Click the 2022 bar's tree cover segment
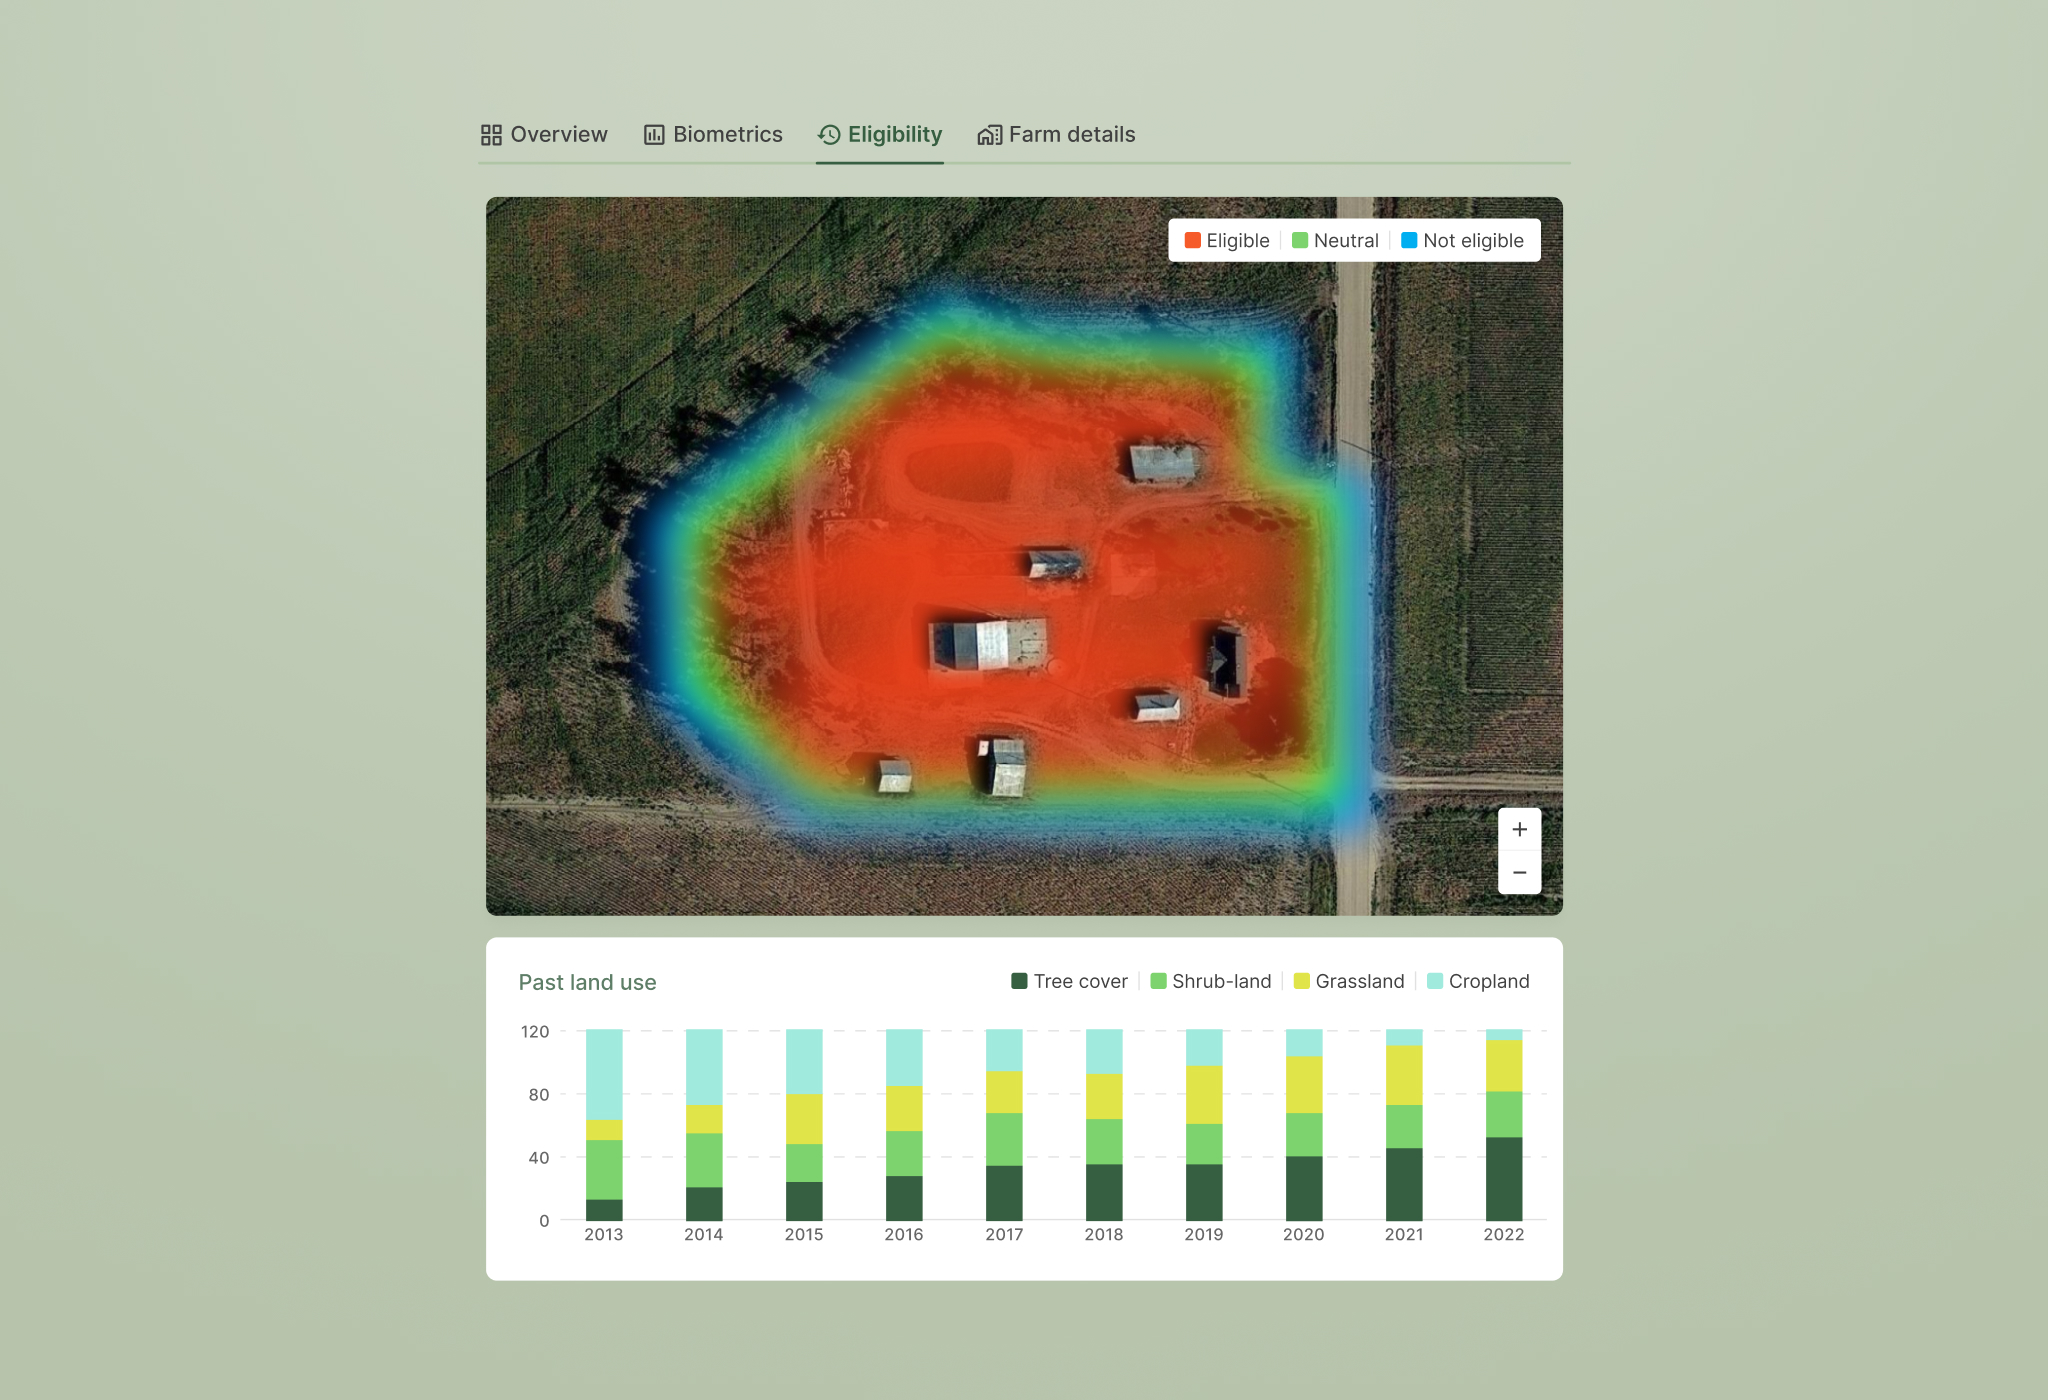The height and width of the screenshot is (1400, 2048). (x=1503, y=1178)
